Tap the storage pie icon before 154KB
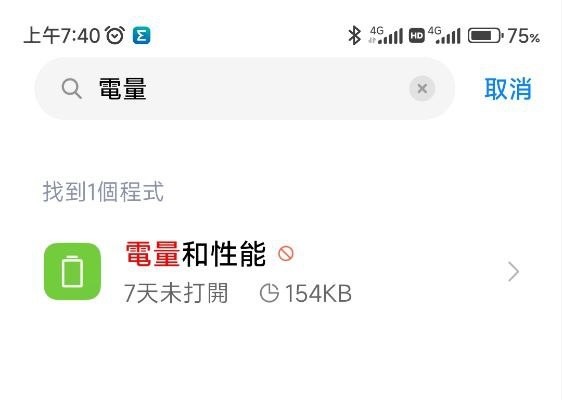 point(269,293)
